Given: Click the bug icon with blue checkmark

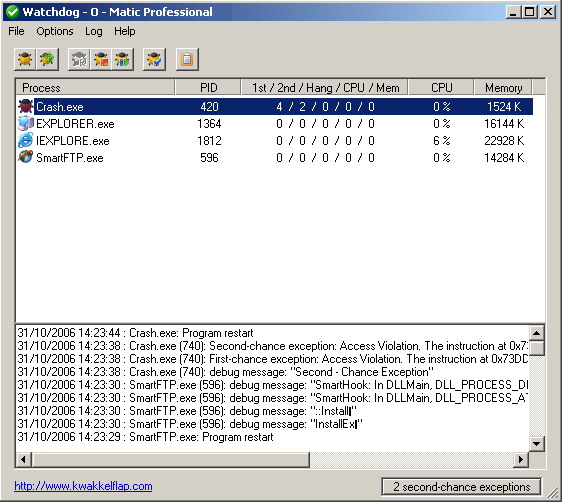Looking at the screenshot, I should (154, 59).
